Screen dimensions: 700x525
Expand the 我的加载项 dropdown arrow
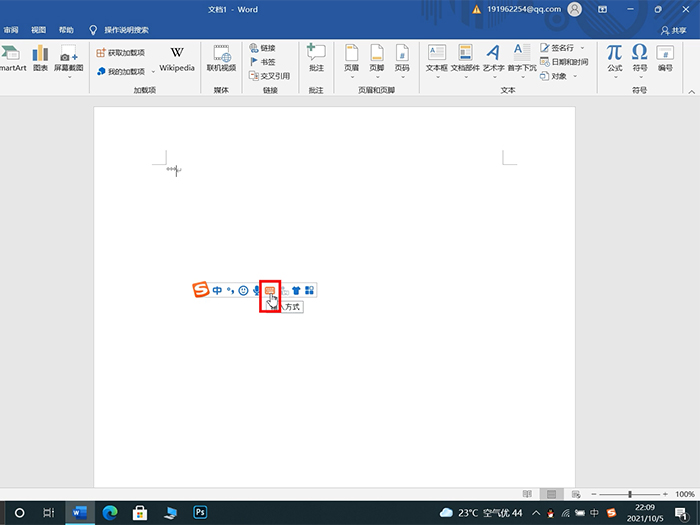pos(153,71)
